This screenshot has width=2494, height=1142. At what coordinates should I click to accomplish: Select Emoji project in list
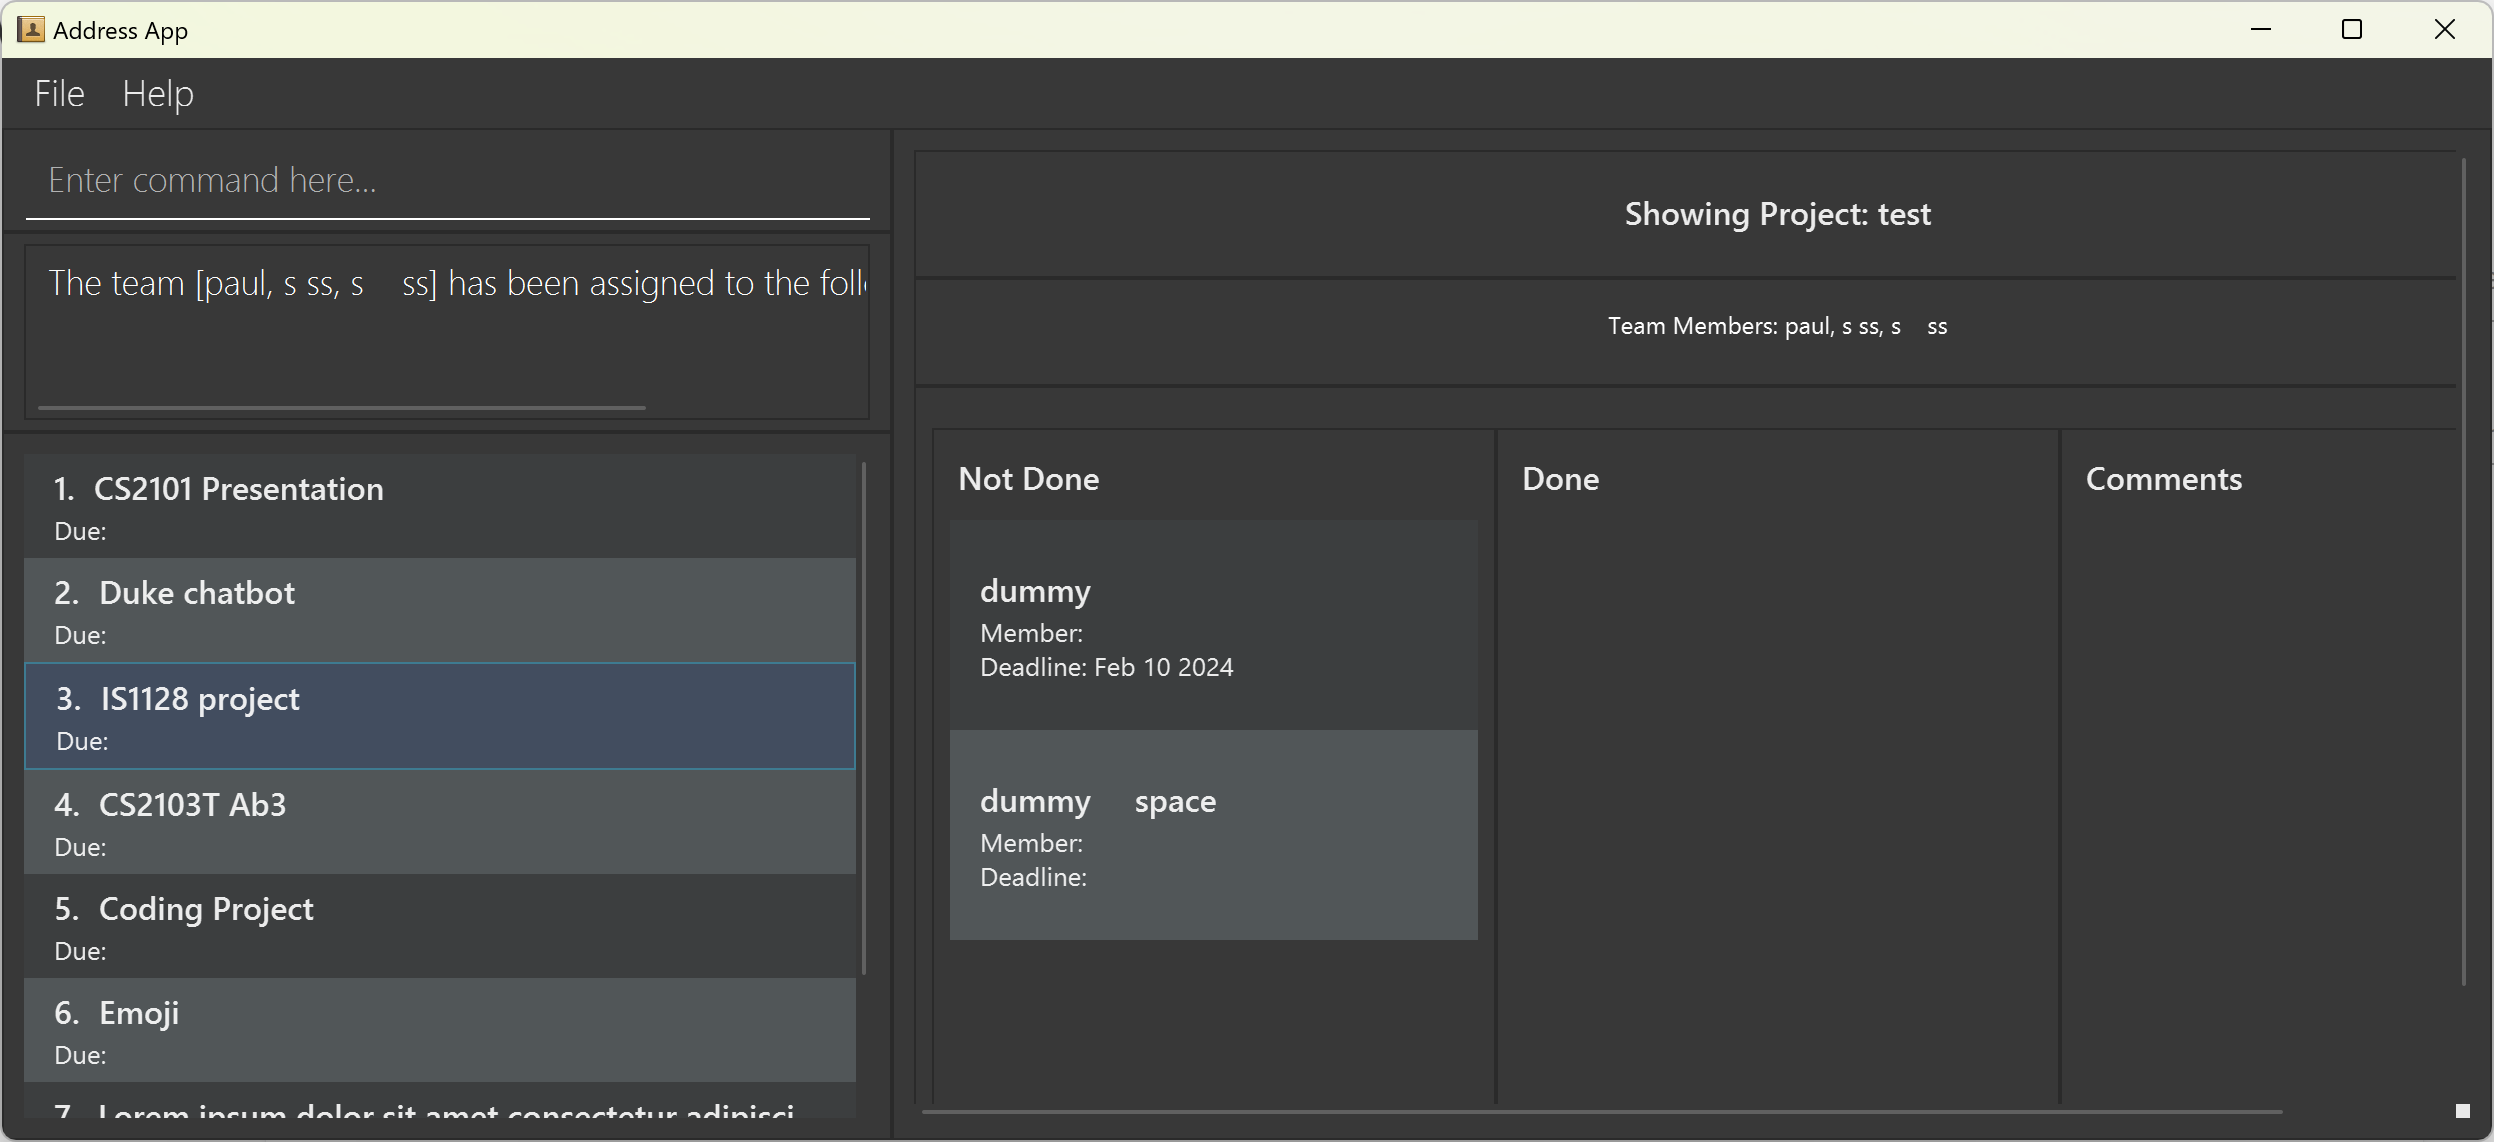click(440, 1031)
